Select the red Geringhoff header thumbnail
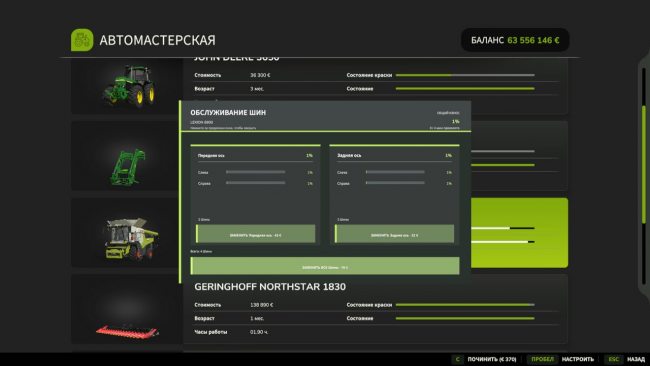Viewport: 650px width, 366px height. 127,309
